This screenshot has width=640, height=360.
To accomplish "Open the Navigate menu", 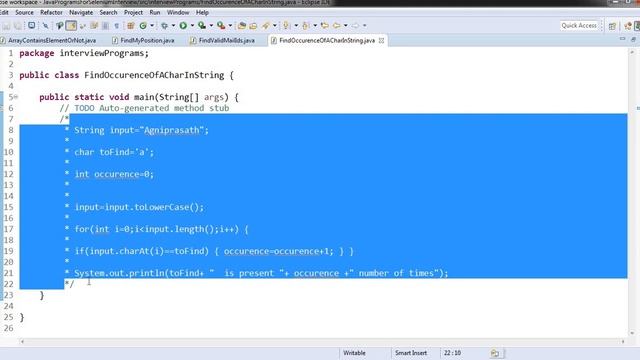I will point(81,13).
